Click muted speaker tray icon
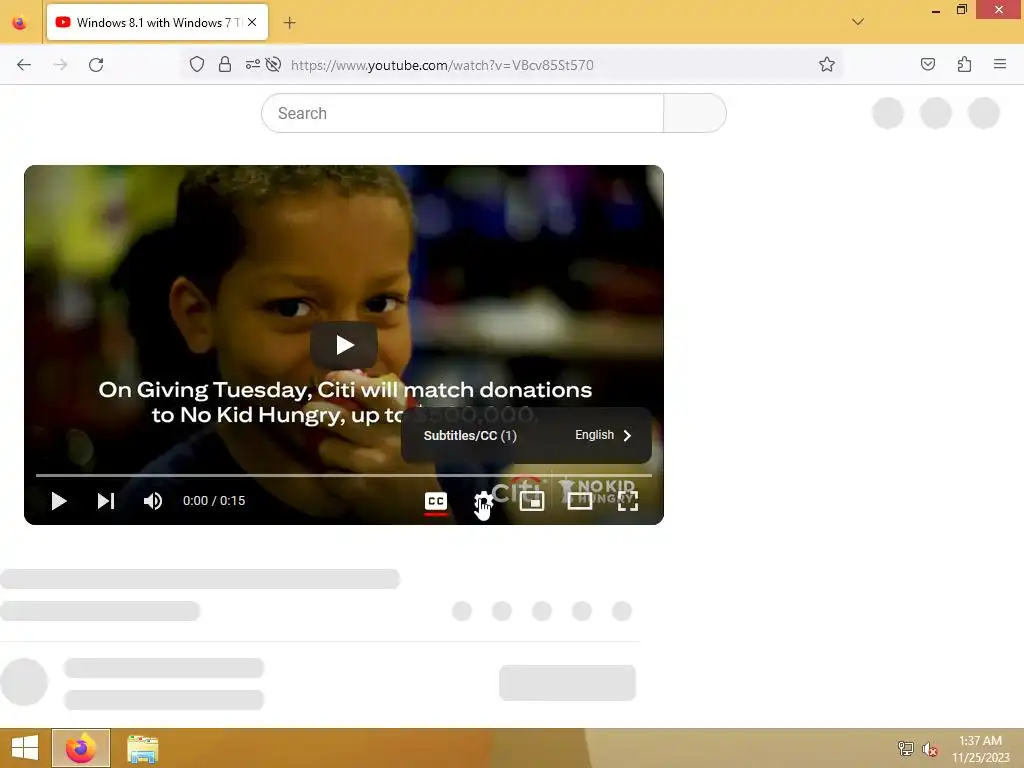1024x768 pixels. click(930, 749)
